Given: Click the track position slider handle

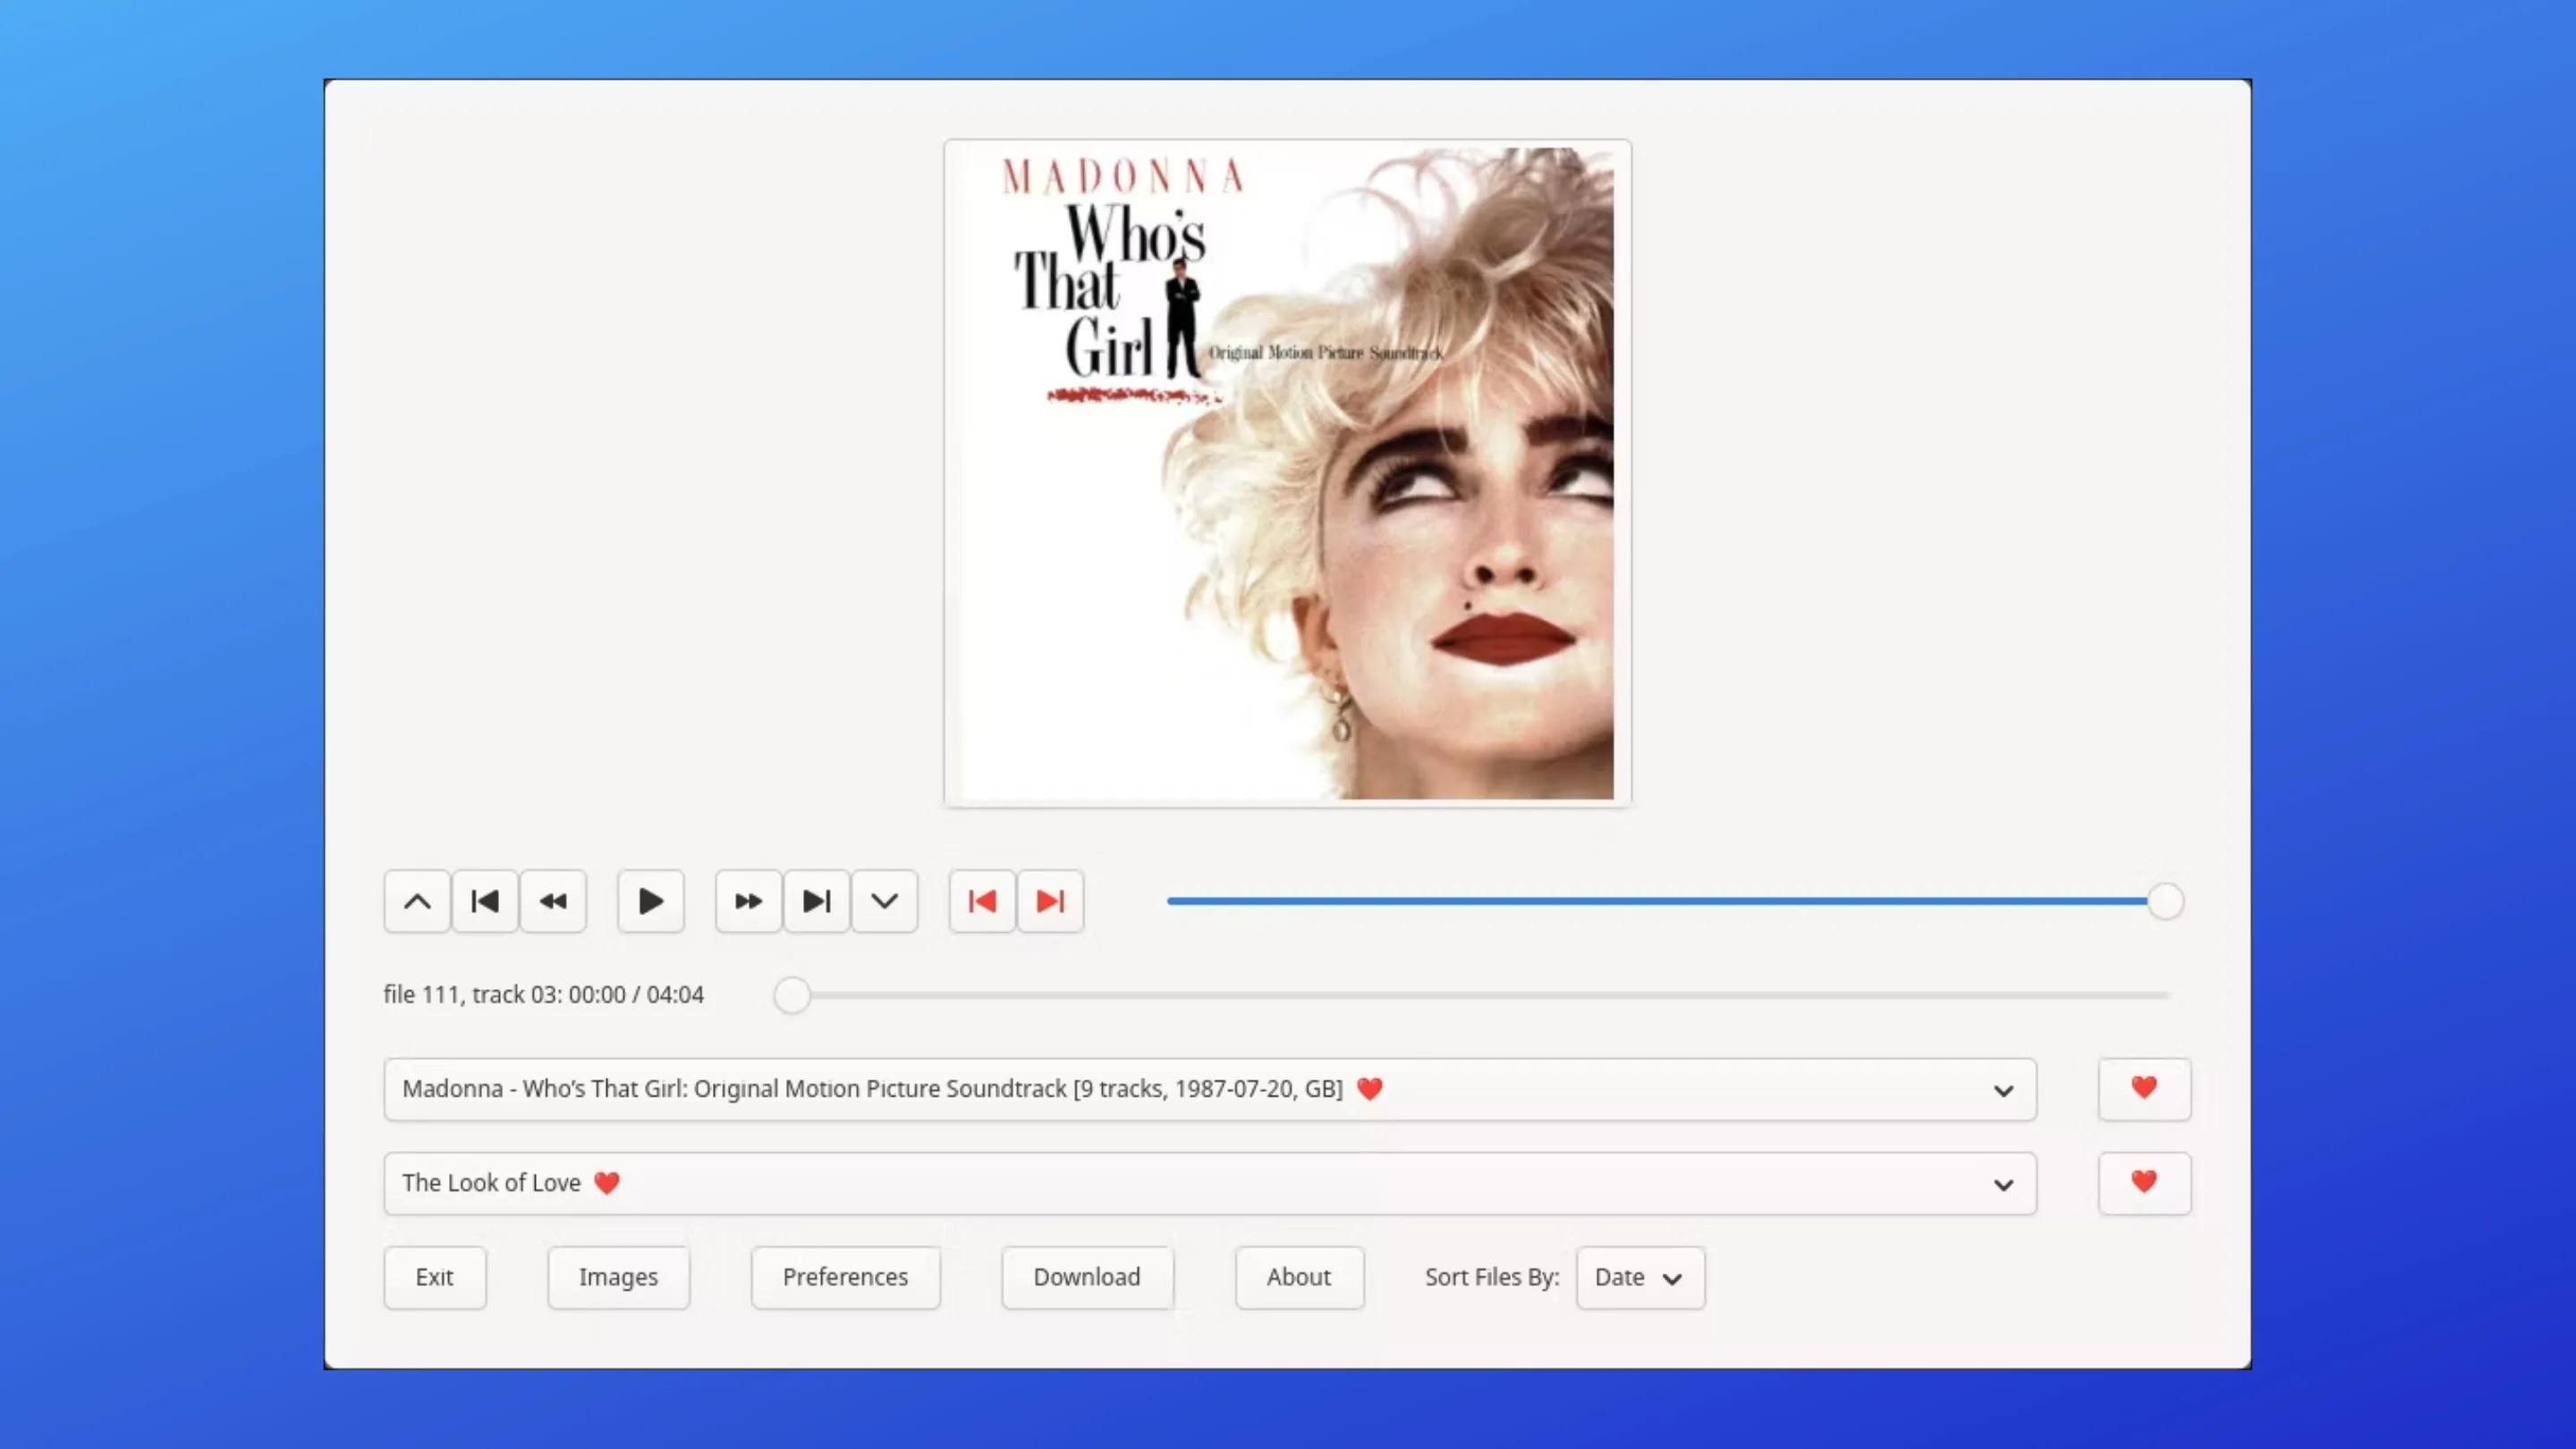Looking at the screenshot, I should pyautogui.click(x=792, y=995).
